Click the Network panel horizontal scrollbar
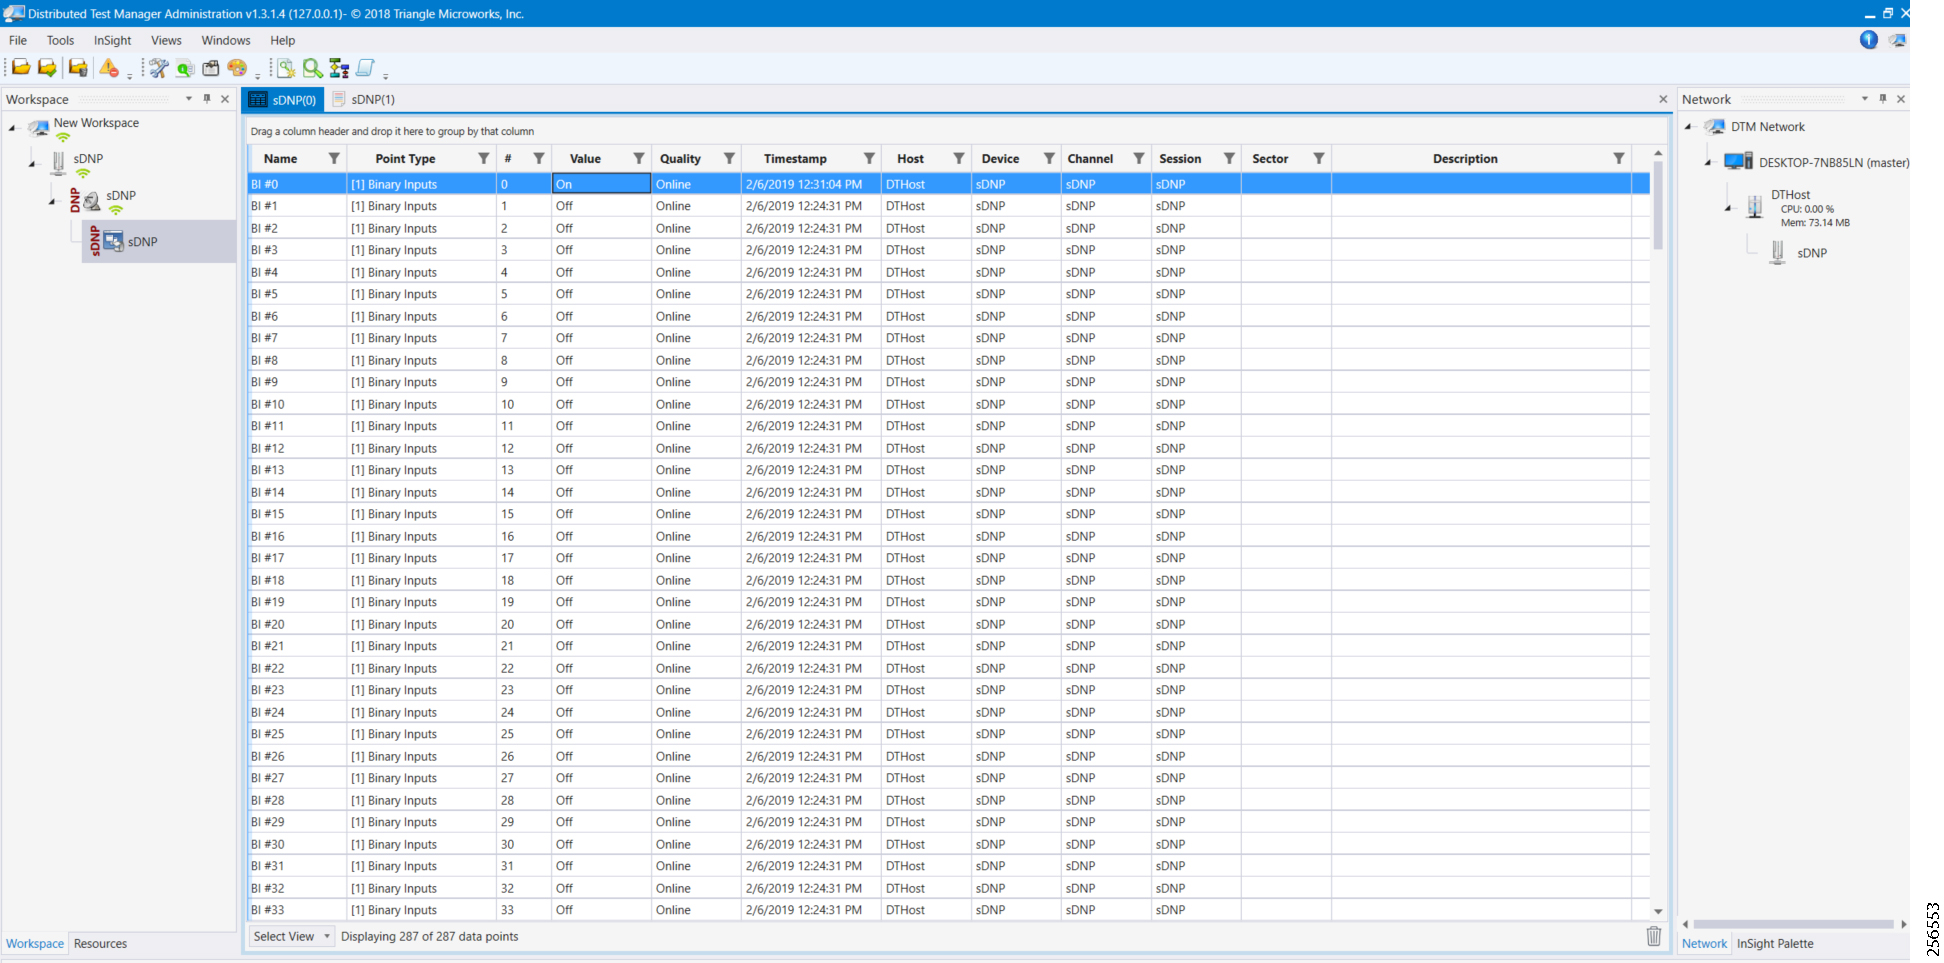Screen dimensions: 1944x963 [1793, 924]
